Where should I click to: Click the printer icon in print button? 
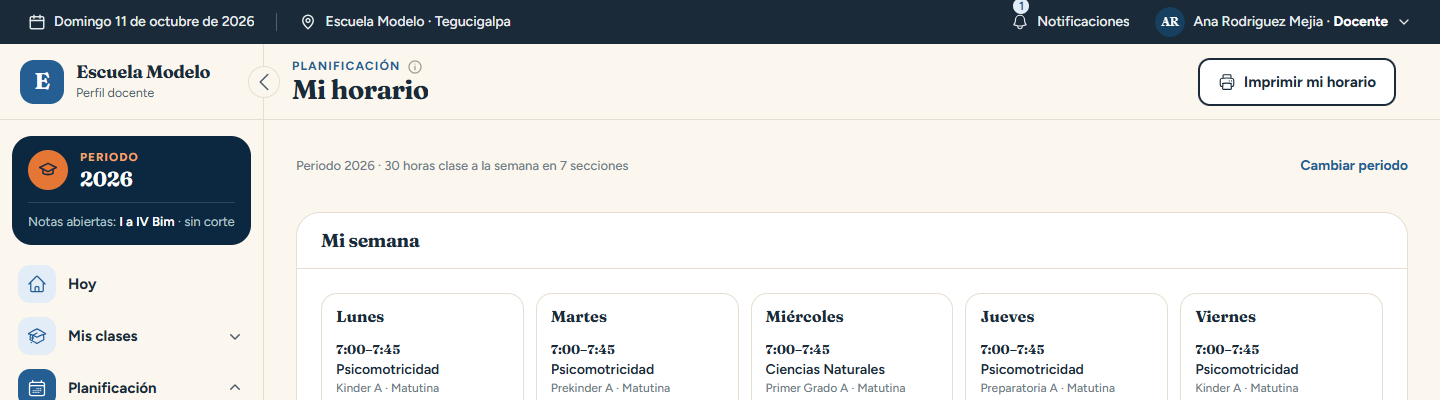pos(1227,82)
